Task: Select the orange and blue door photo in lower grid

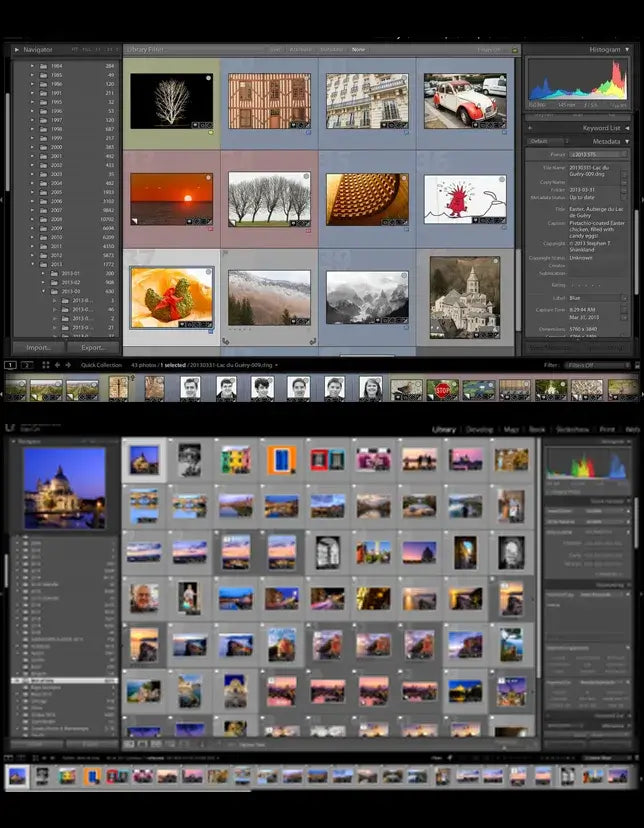Action: pos(281,459)
